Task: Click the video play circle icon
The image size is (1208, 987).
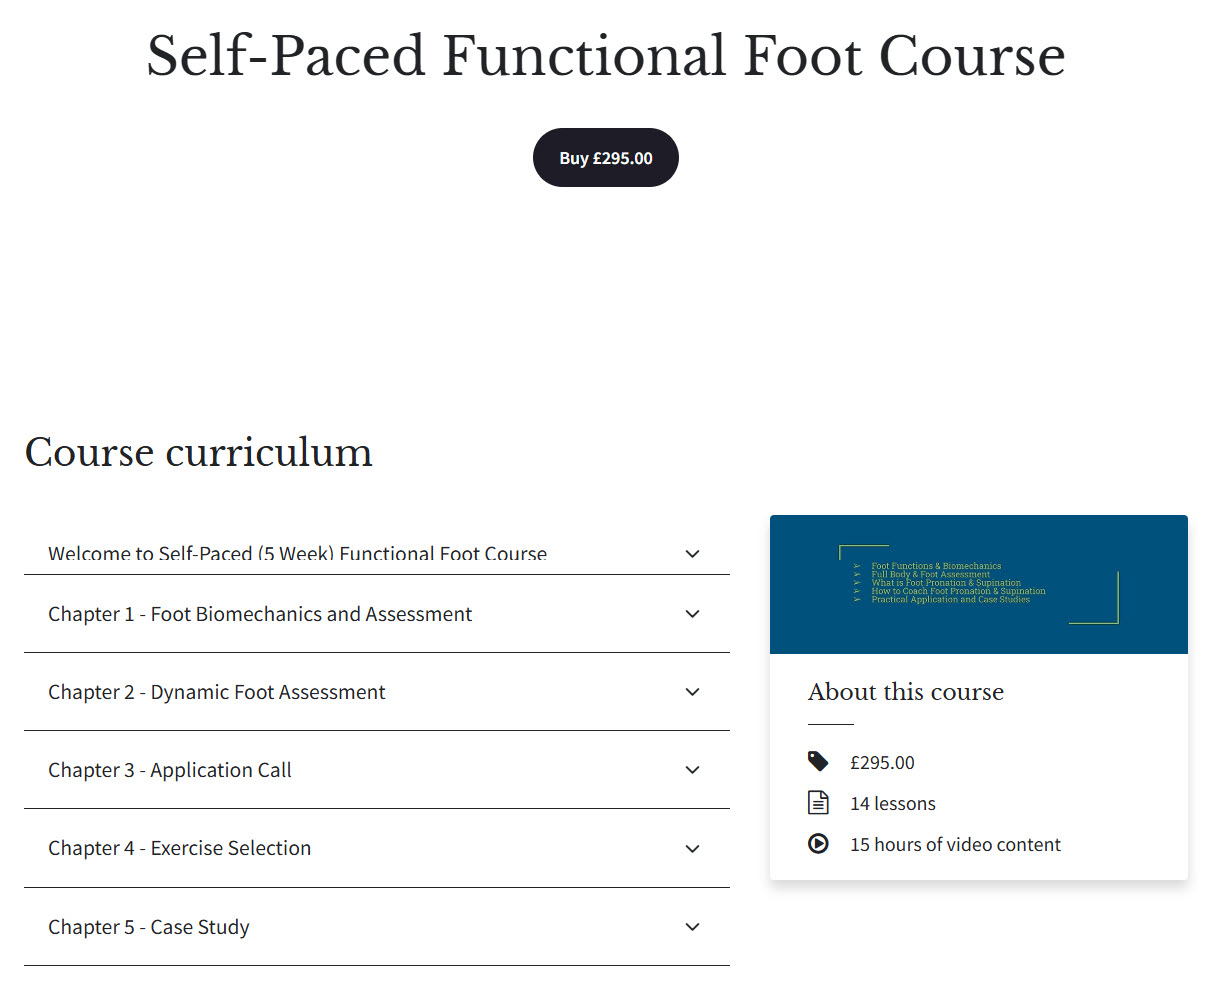Action: point(818,844)
